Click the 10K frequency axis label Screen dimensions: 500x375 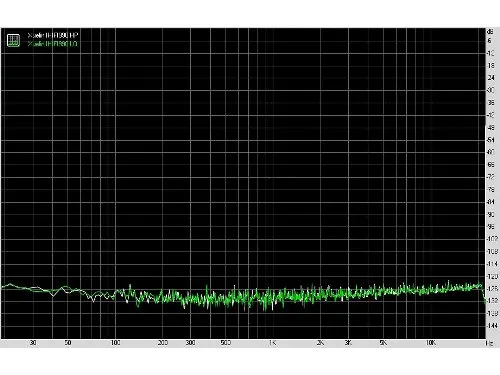click(x=431, y=343)
